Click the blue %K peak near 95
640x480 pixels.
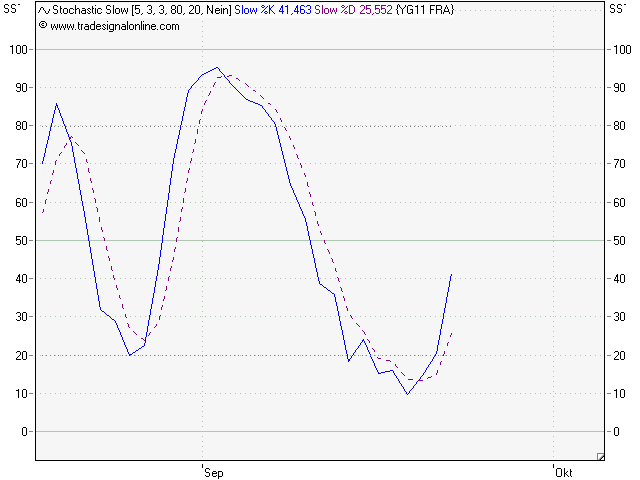pos(217,67)
